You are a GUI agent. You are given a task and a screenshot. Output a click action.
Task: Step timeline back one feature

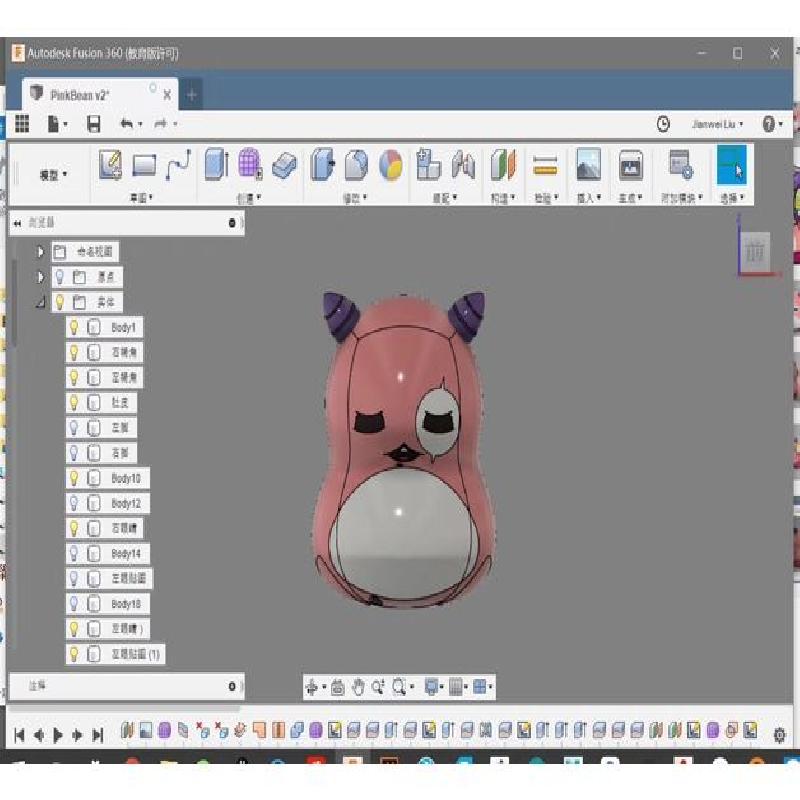pos(39,735)
